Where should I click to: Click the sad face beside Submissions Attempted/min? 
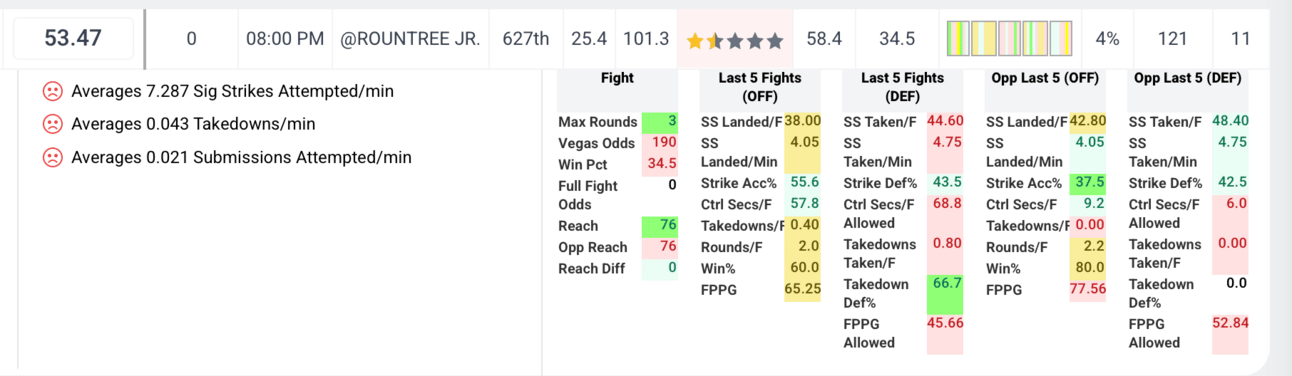click(52, 157)
